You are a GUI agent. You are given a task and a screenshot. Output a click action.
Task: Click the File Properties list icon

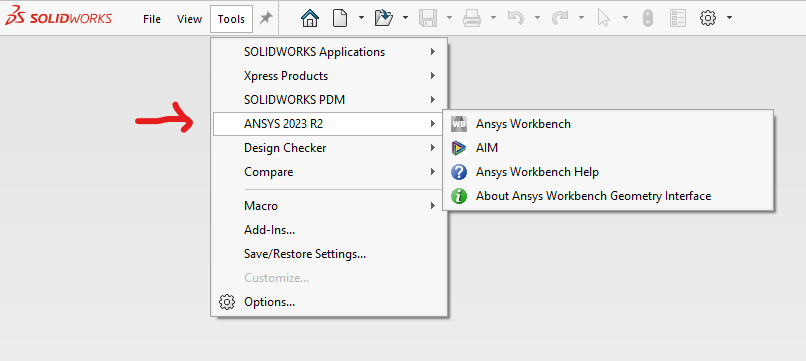(x=678, y=19)
